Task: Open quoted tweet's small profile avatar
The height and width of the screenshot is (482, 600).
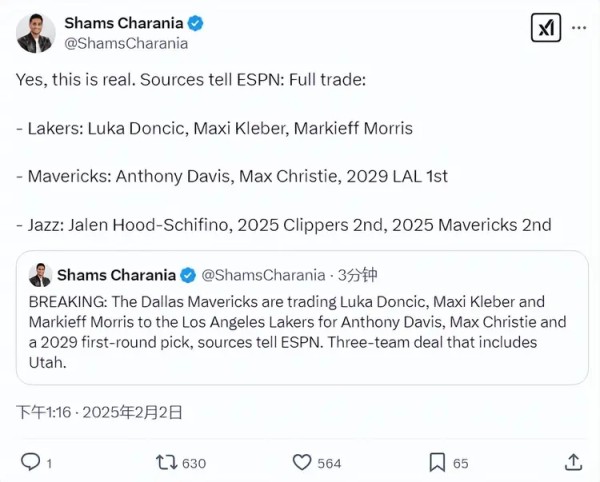Action: [41, 275]
